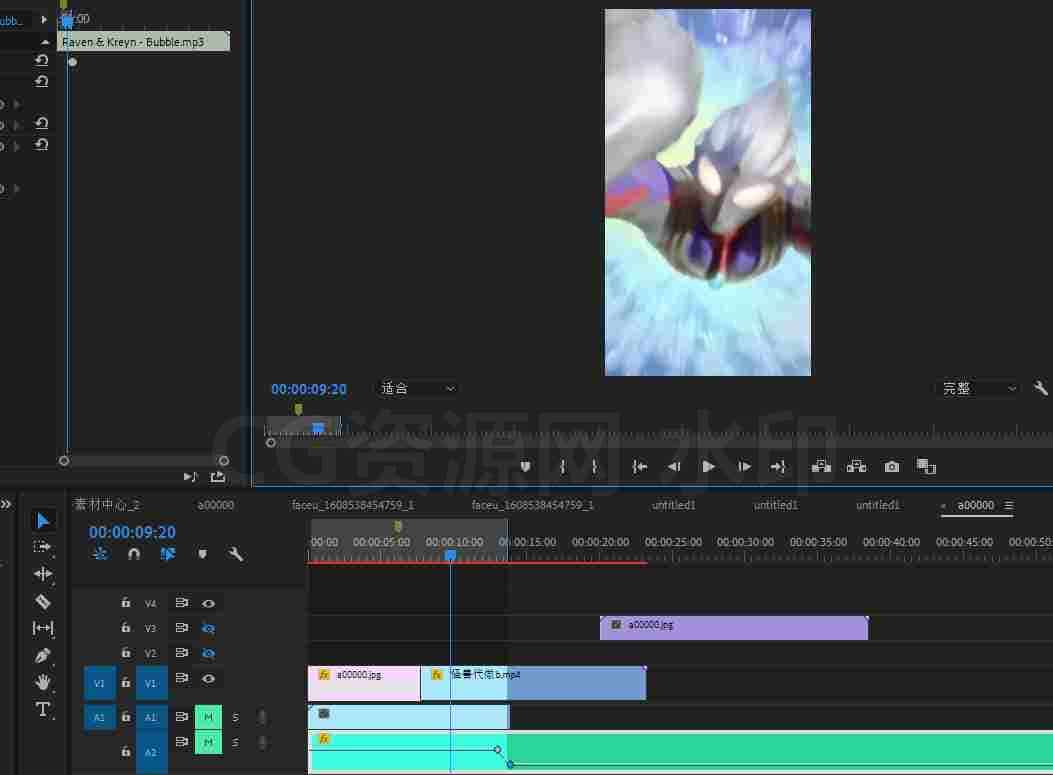1053x775 pixels.
Task: Solo audio track A1
Action: pyautogui.click(x=235, y=717)
